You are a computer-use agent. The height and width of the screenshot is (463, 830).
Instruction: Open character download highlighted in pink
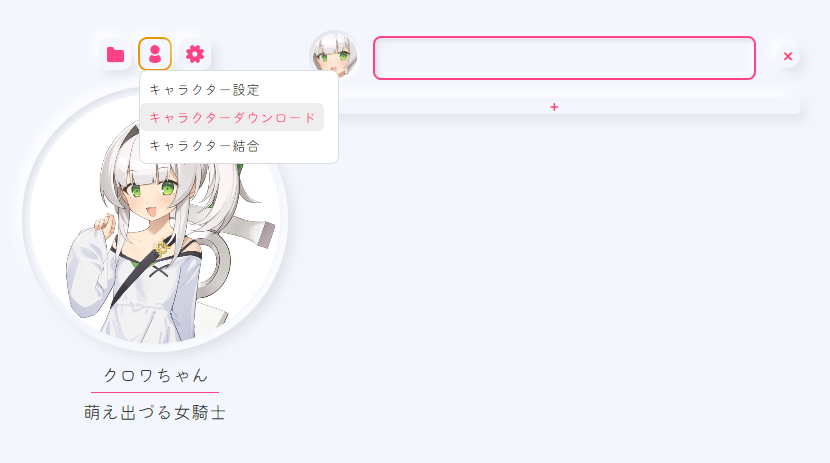(x=232, y=117)
